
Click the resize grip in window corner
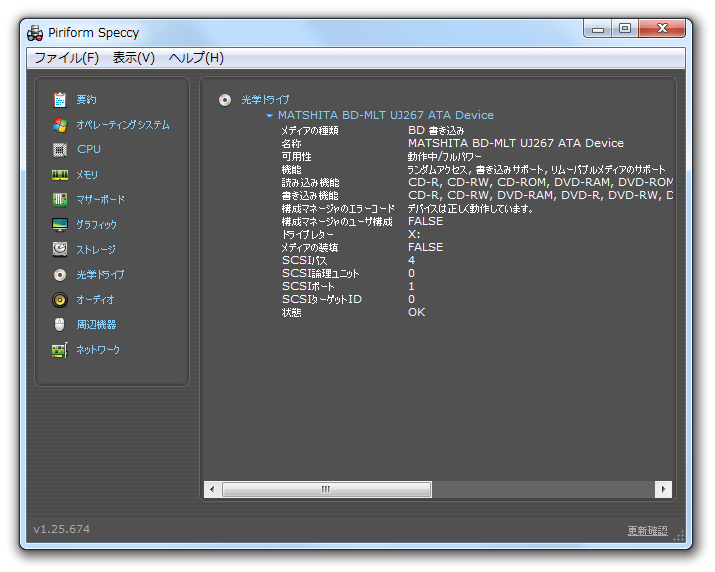pos(679,536)
